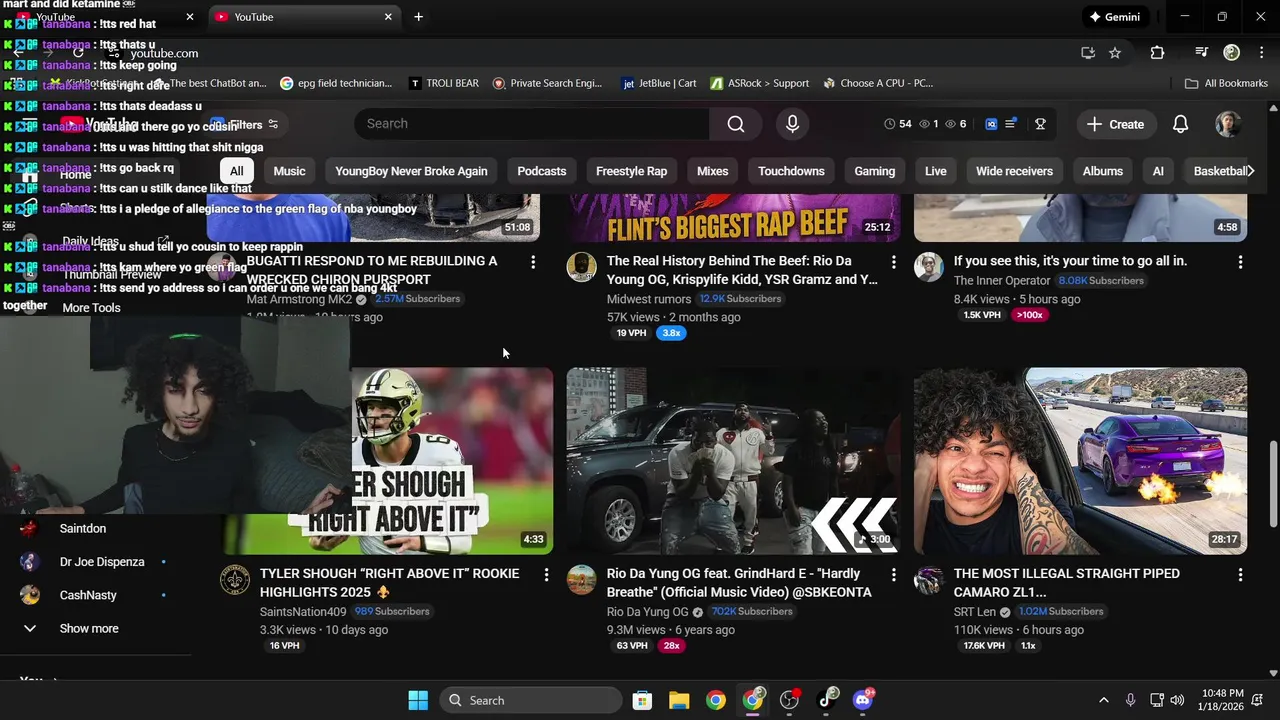Select the Podcasts category chip
Image resolution: width=1280 pixels, height=720 pixels.
[541, 171]
